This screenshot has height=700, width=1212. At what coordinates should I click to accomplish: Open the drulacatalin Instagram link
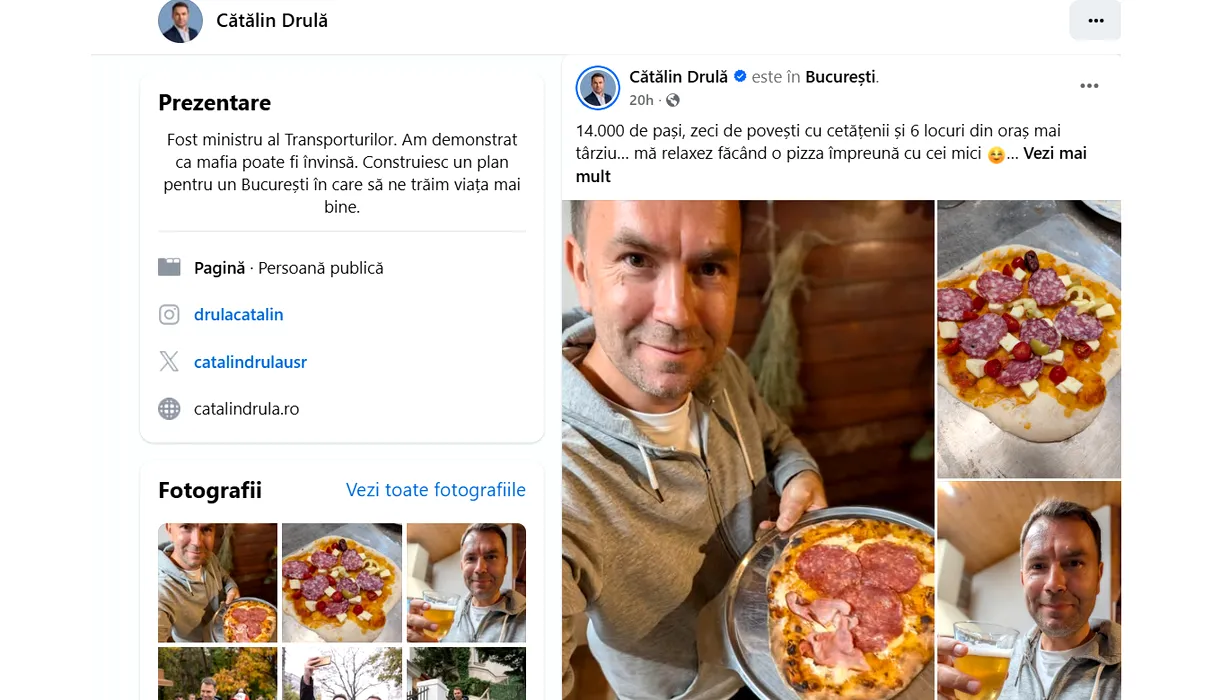click(238, 315)
